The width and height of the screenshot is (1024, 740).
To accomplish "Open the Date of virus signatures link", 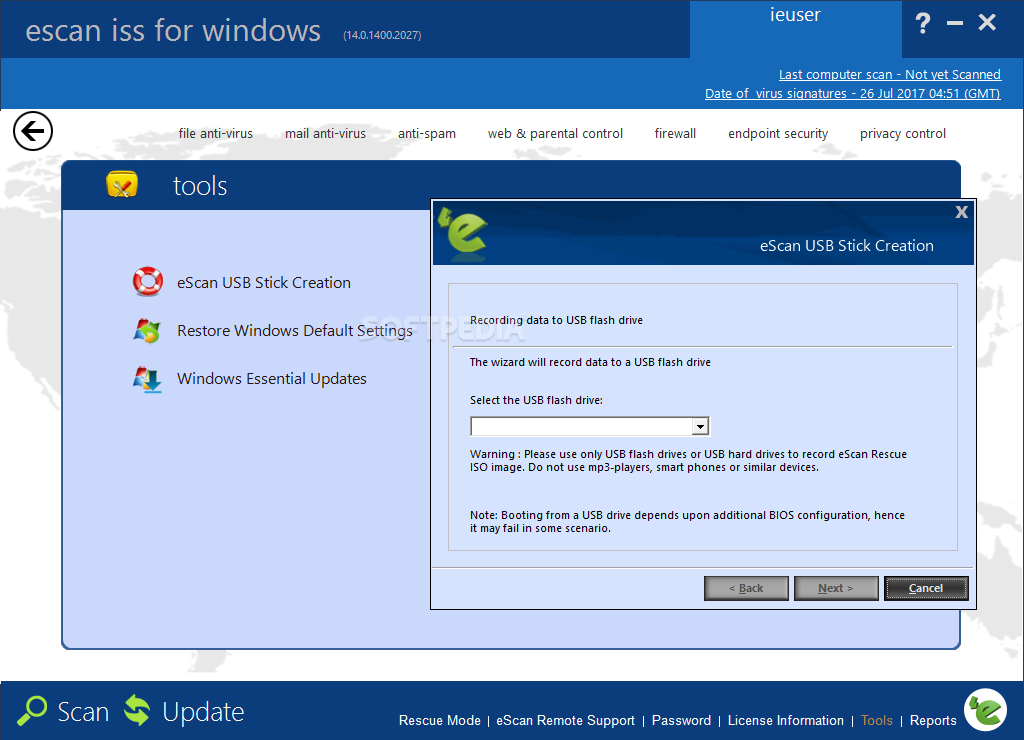I will pyautogui.click(x=852, y=93).
